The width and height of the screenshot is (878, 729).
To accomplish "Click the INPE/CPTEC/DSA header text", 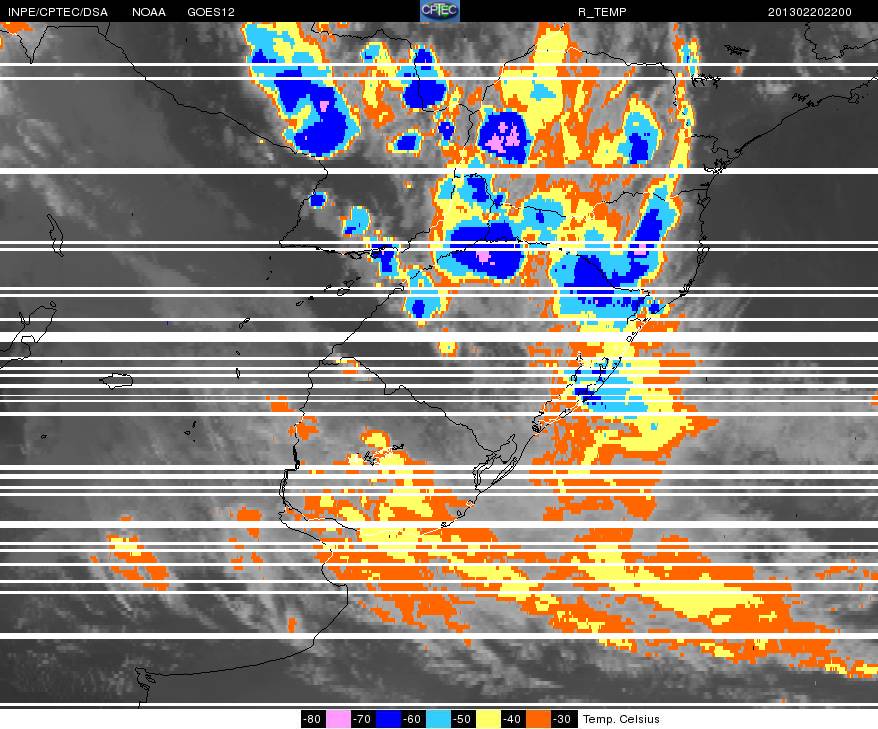I will (58, 12).
